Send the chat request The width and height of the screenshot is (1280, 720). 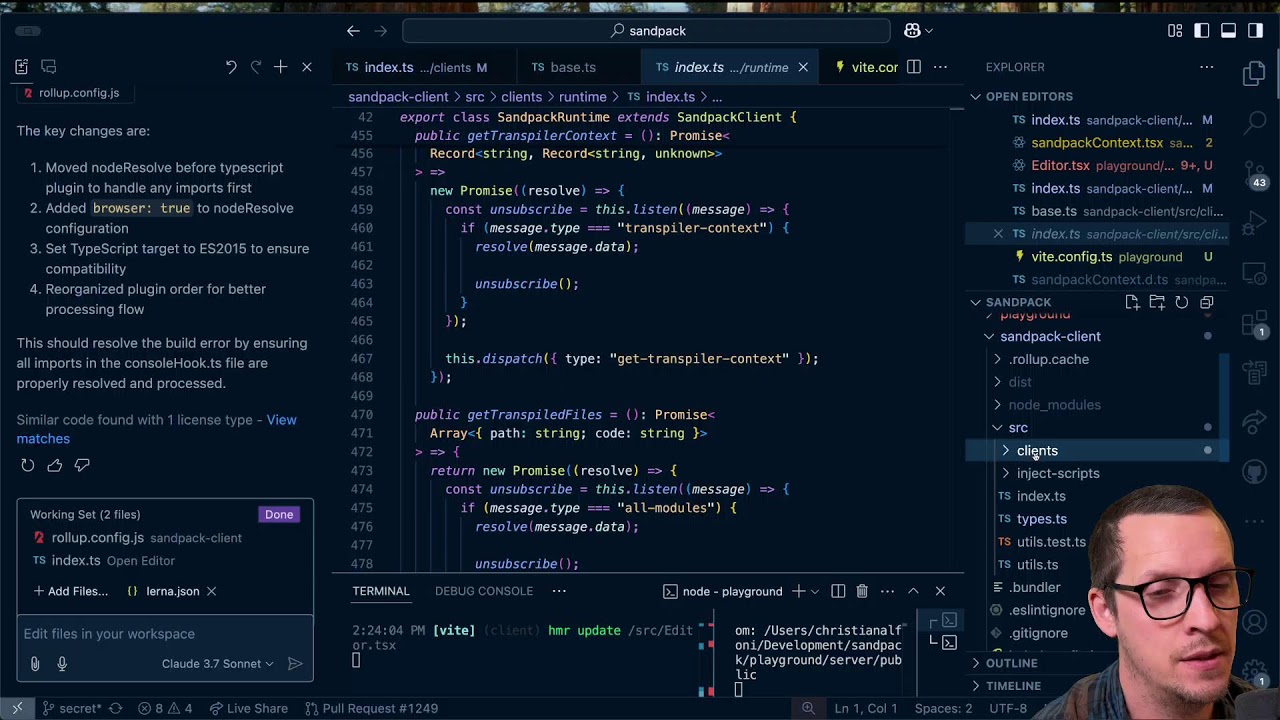click(x=295, y=664)
